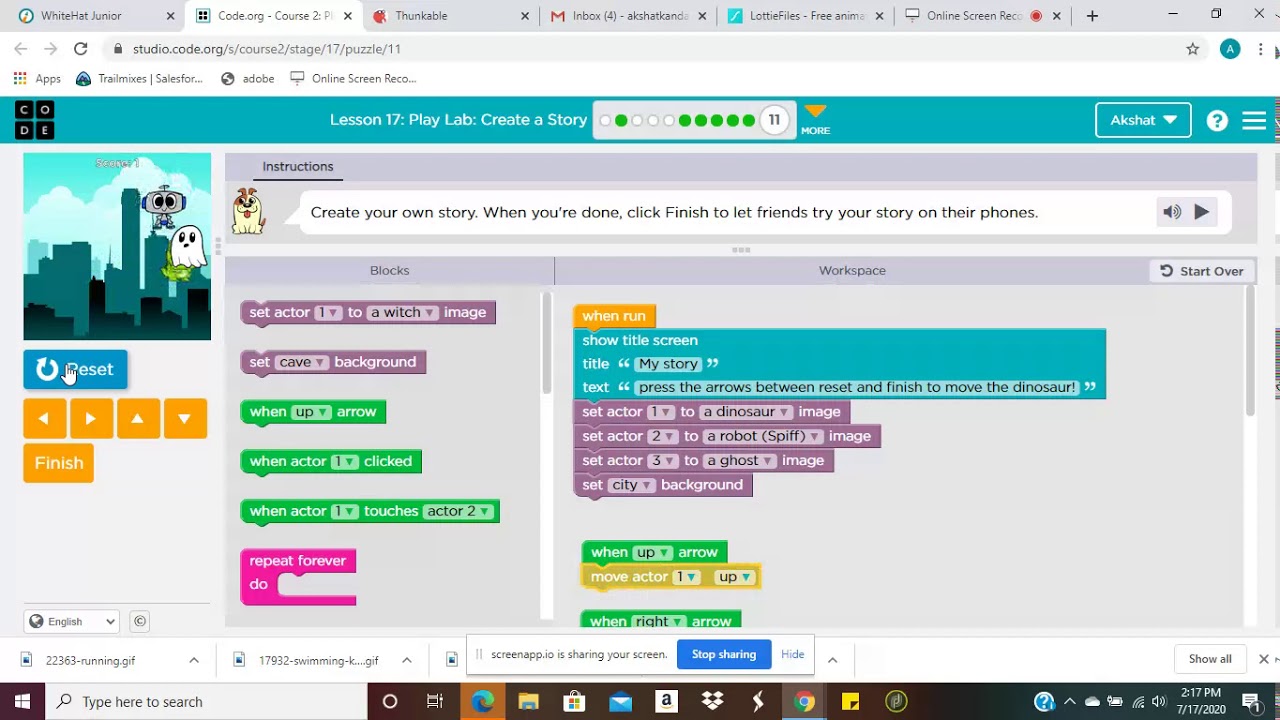The width and height of the screenshot is (1280, 720).
Task: Click the My story title text field
Action: point(668,364)
